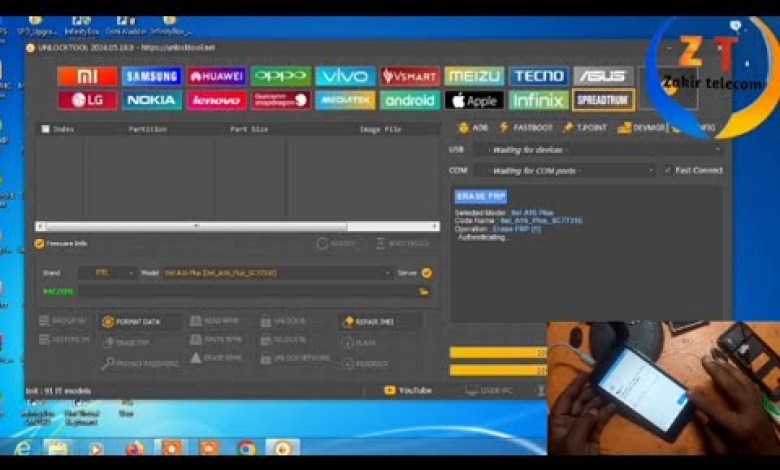This screenshot has width=780, height=470.
Task: Open the COM ports dropdown
Action: [x=565, y=171]
